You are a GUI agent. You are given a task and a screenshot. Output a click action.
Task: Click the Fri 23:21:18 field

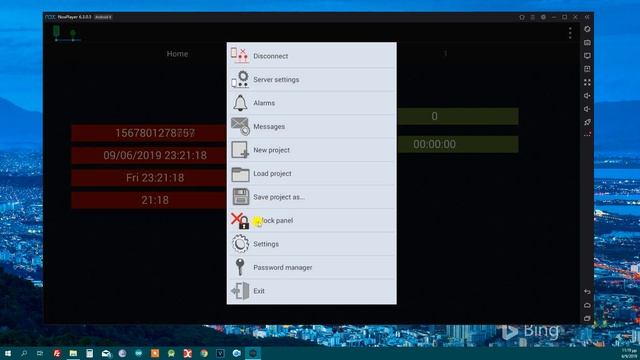[148, 178]
